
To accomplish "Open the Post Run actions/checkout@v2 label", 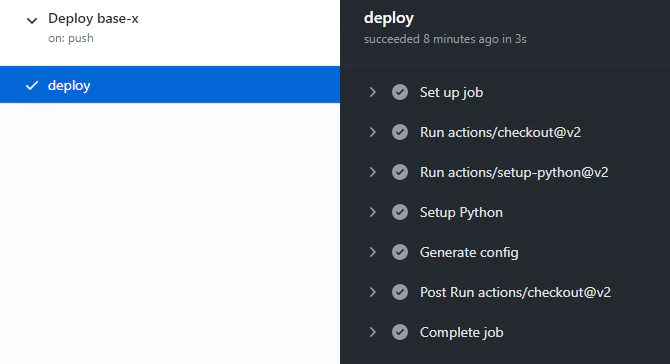I will click(x=515, y=292).
